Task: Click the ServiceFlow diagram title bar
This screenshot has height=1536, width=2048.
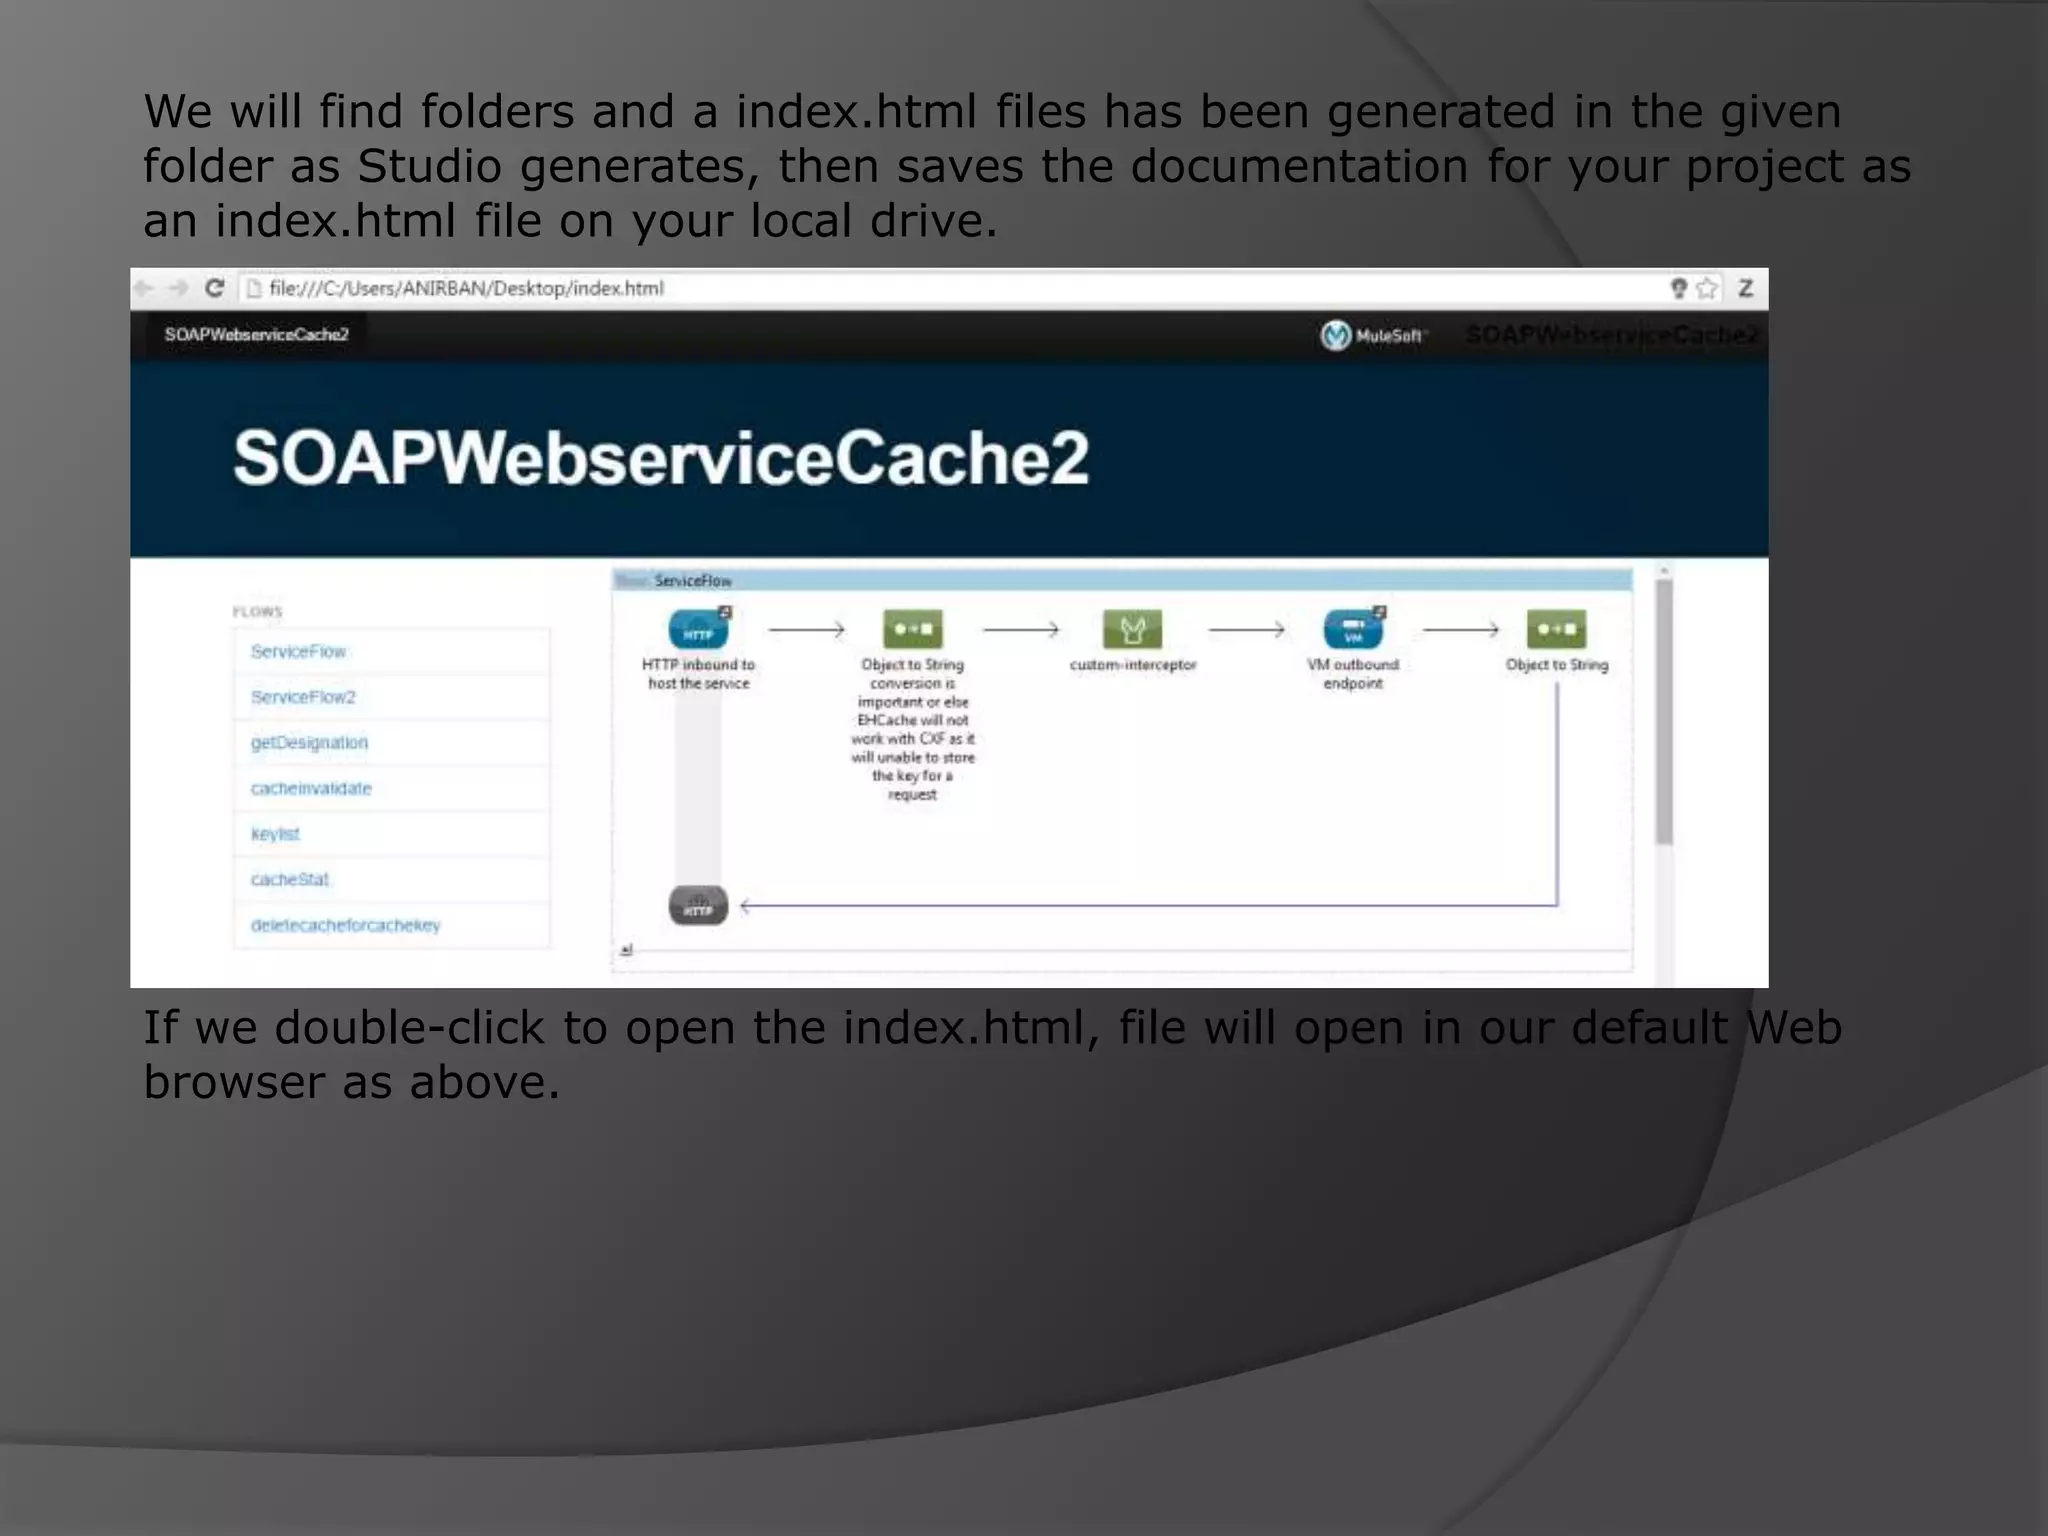Action: 1122,580
